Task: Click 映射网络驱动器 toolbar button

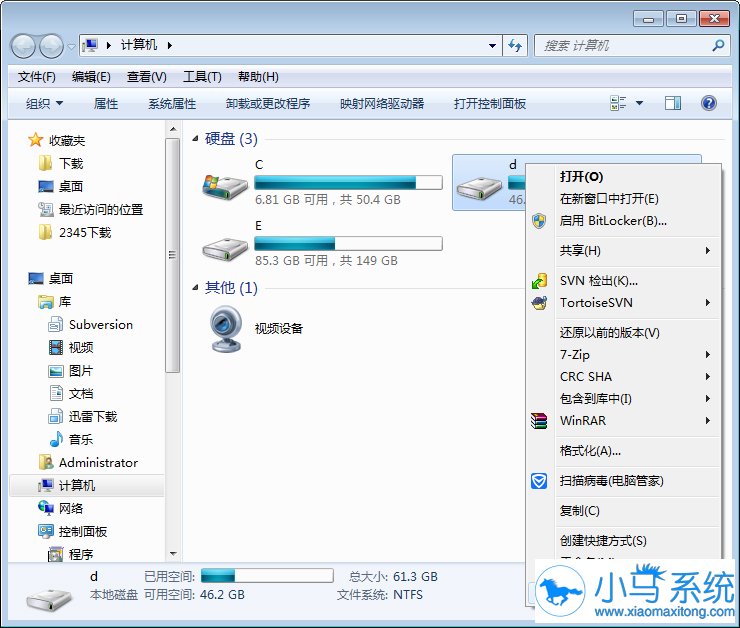Action: [x=382, y=103]
